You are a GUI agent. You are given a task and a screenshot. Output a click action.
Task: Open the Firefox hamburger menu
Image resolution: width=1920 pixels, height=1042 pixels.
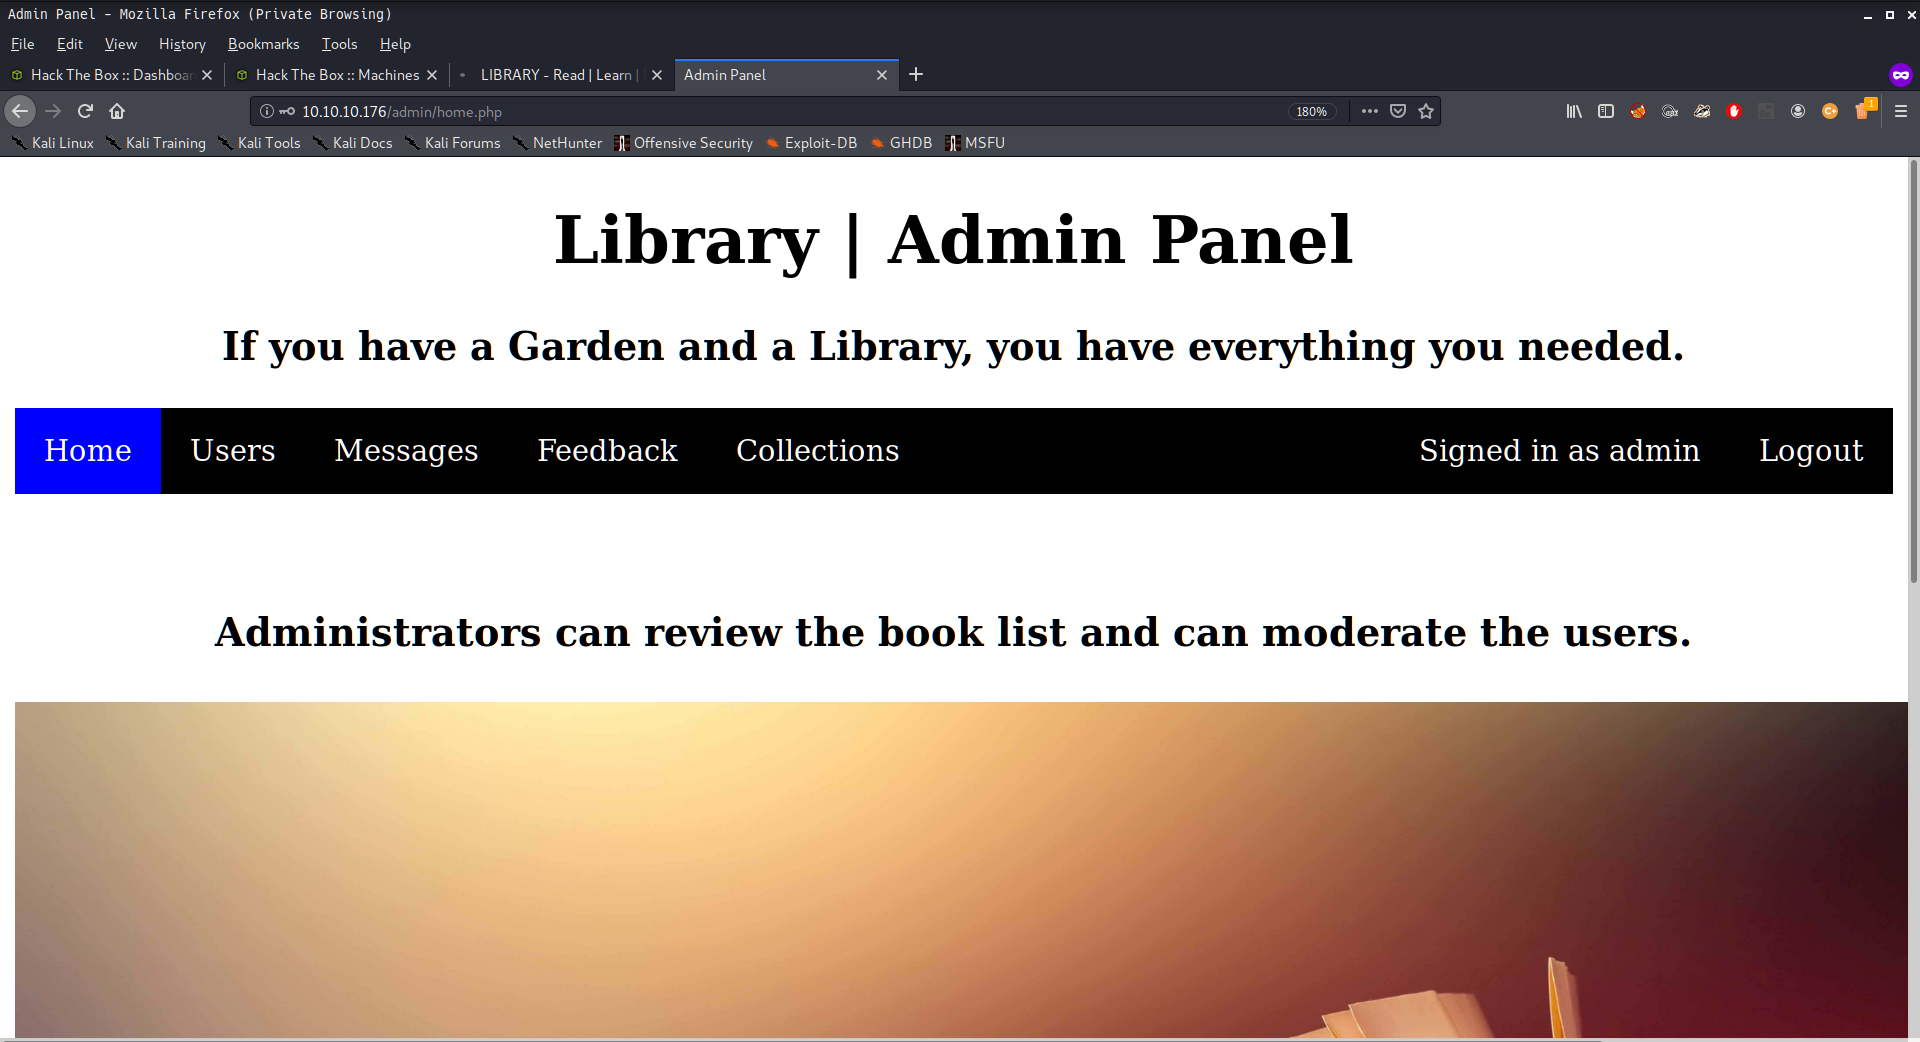pyautogui.click(x=1901, y=111)
